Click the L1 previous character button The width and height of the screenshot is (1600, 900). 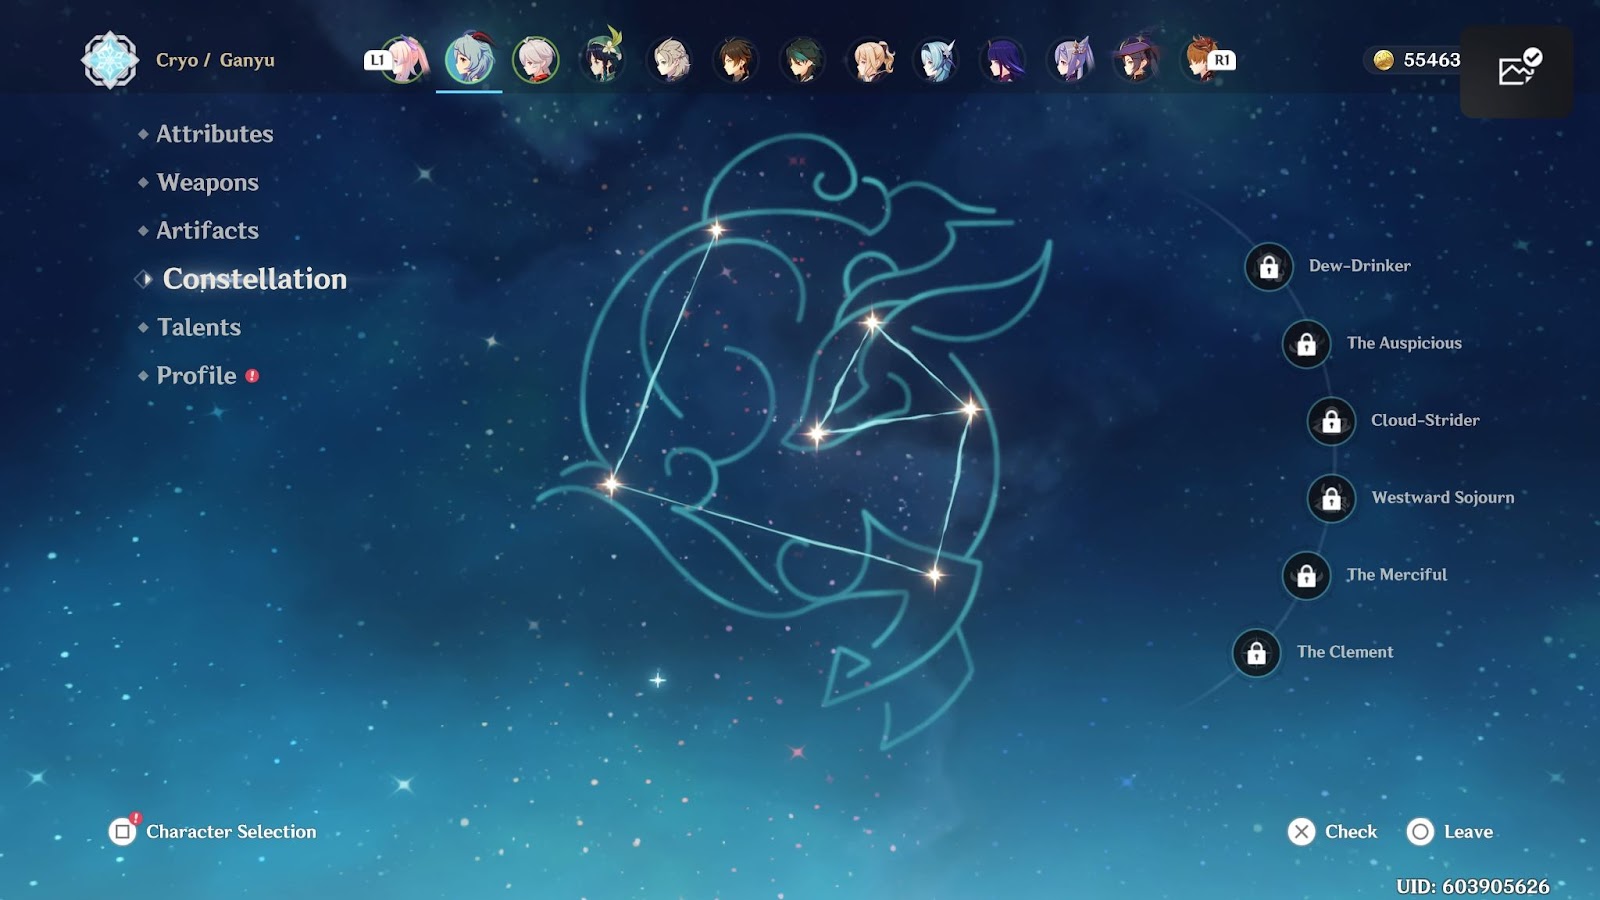(377, 60)
